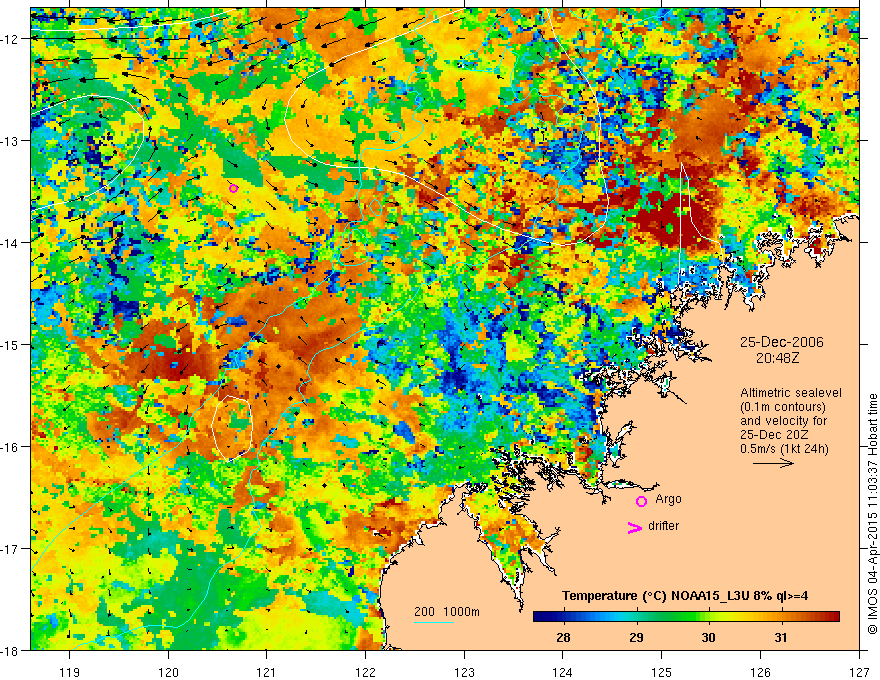Image resolution: width=880 pixels, height=680 pixels.
Task: Click the temperature color bar scale
Action: point(686,616)
